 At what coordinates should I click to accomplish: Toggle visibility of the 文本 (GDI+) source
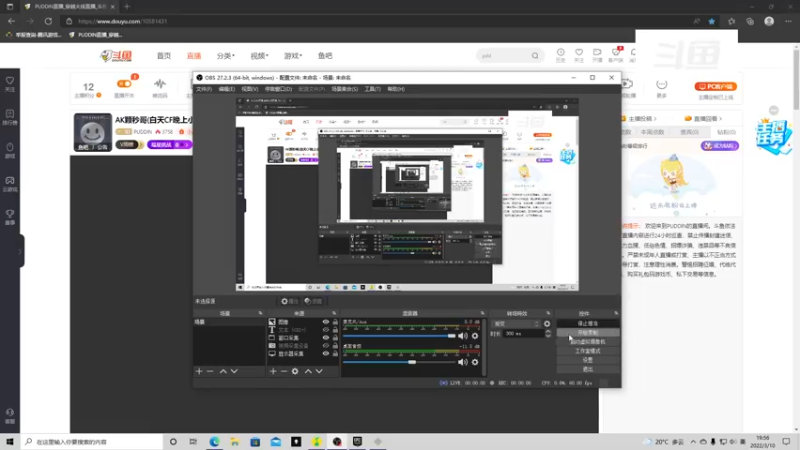(x=326, y=330)
